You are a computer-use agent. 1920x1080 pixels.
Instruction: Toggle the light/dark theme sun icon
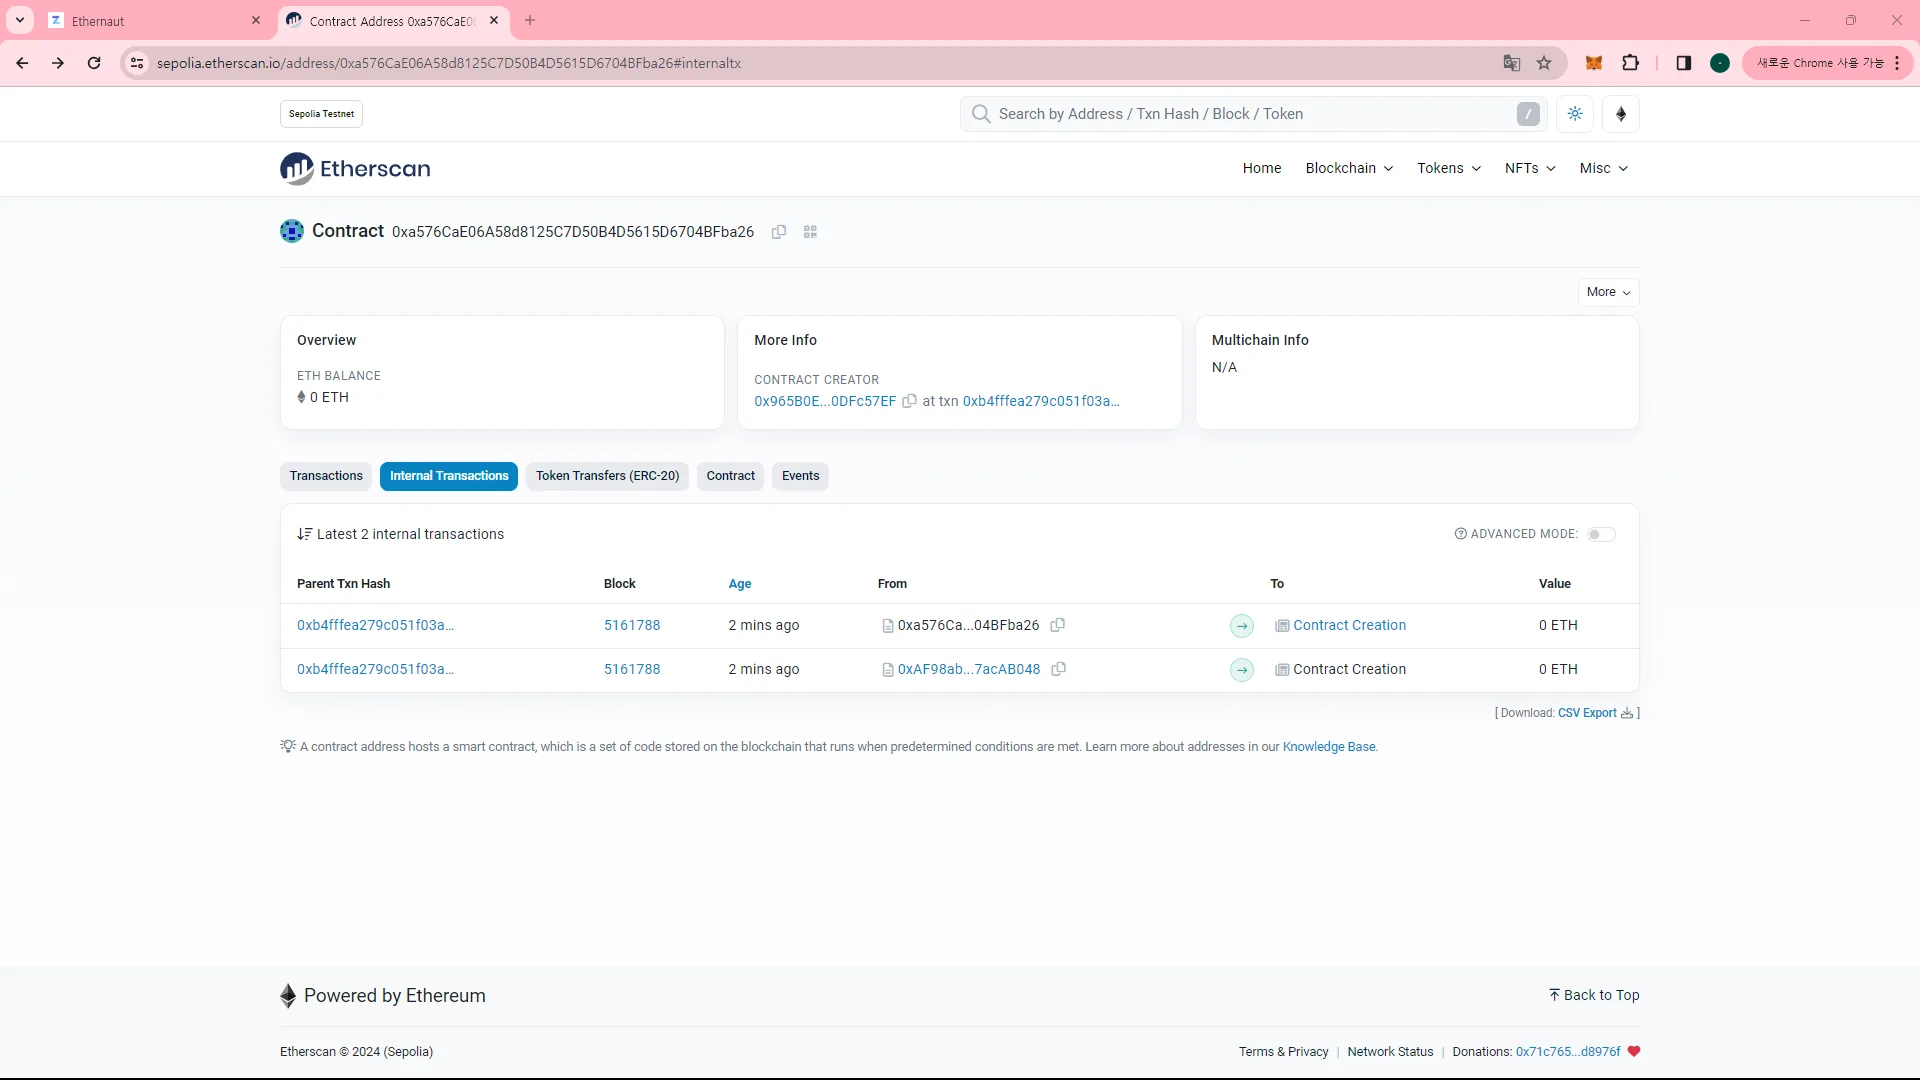pyautogui.click(x=1575, y=114)
